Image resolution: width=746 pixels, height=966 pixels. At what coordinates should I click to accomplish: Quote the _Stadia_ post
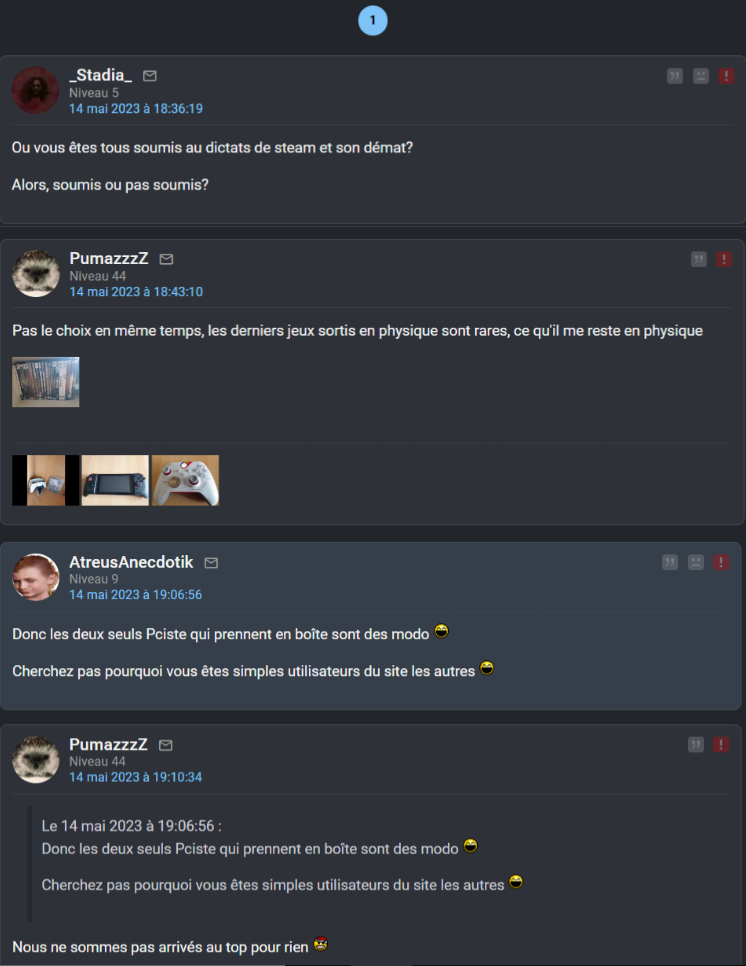click(675, 76)
